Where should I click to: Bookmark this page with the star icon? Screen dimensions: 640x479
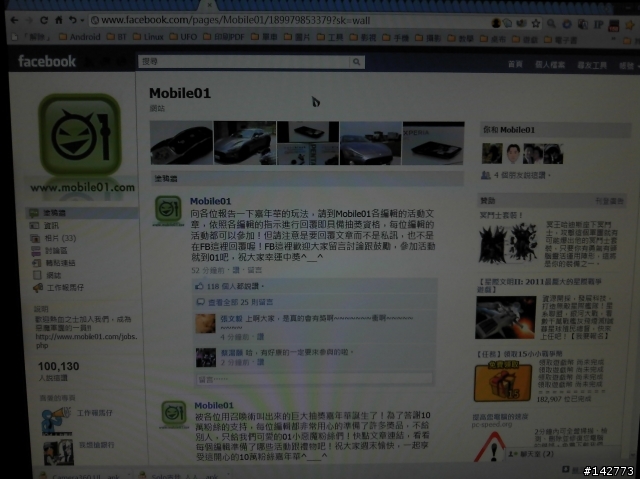click(536, 24)
